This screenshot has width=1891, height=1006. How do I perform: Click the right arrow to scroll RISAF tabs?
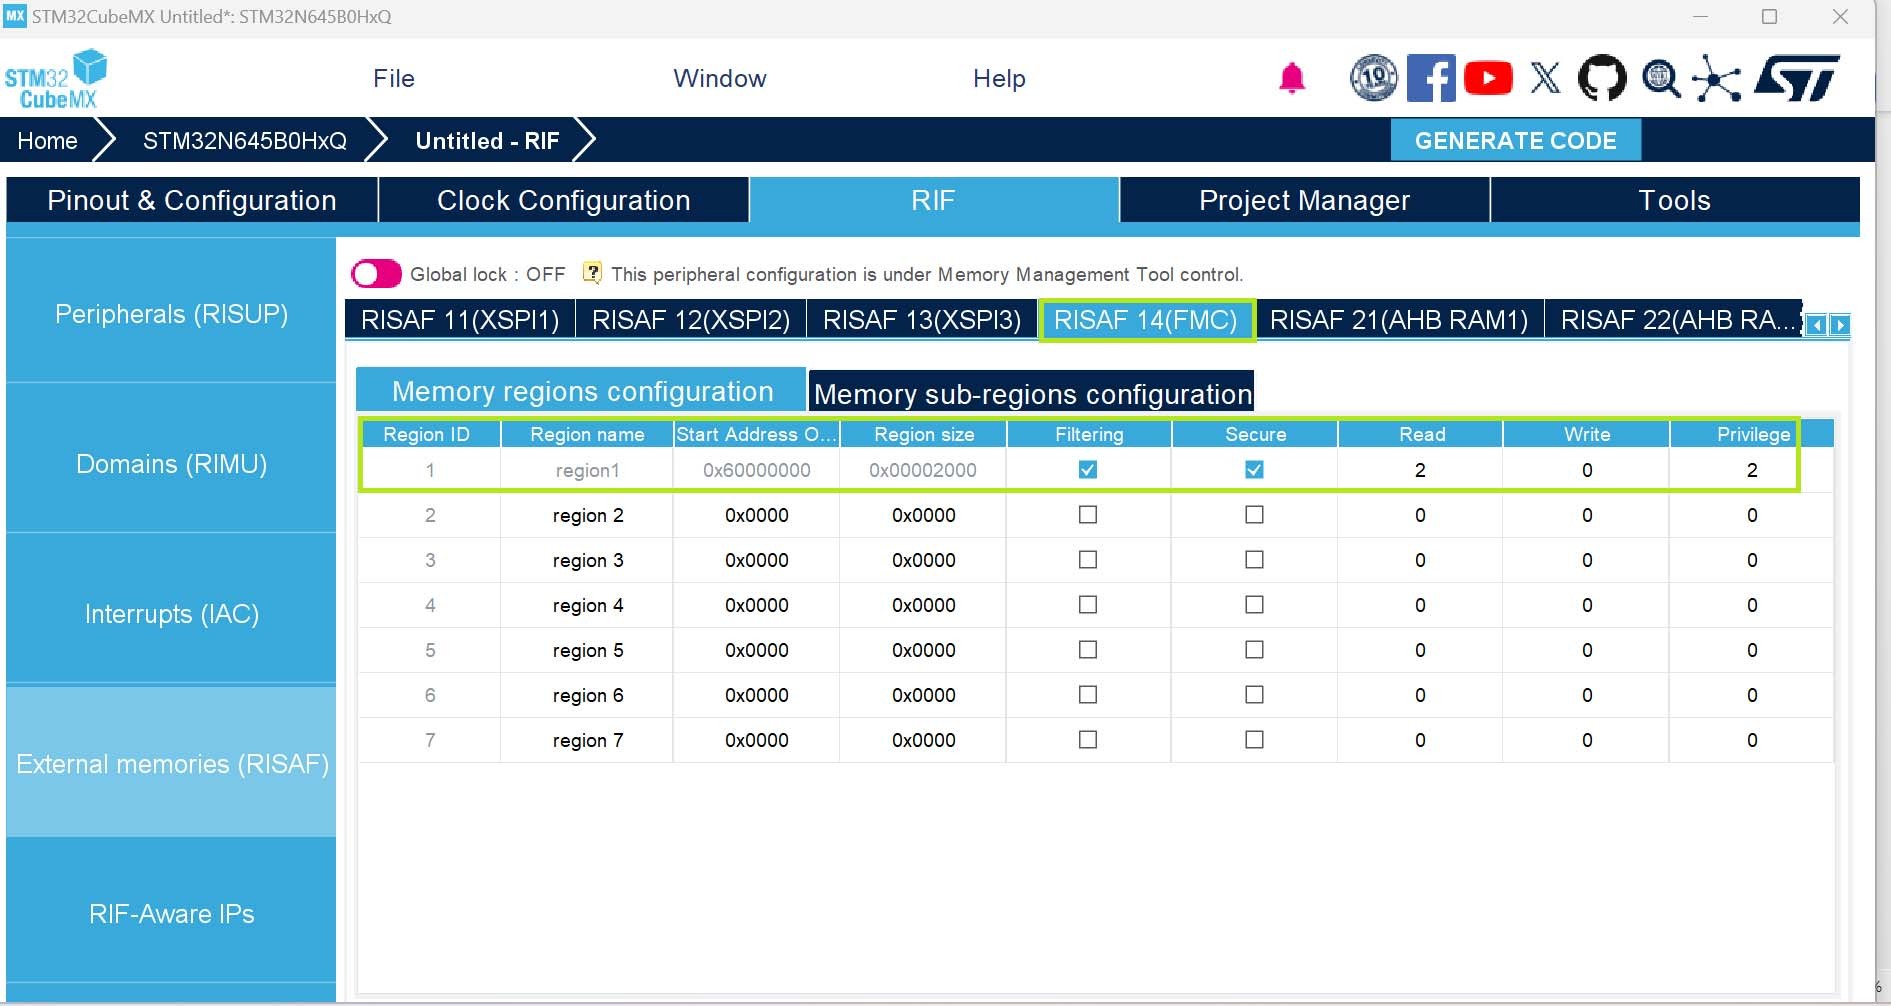1839,325
